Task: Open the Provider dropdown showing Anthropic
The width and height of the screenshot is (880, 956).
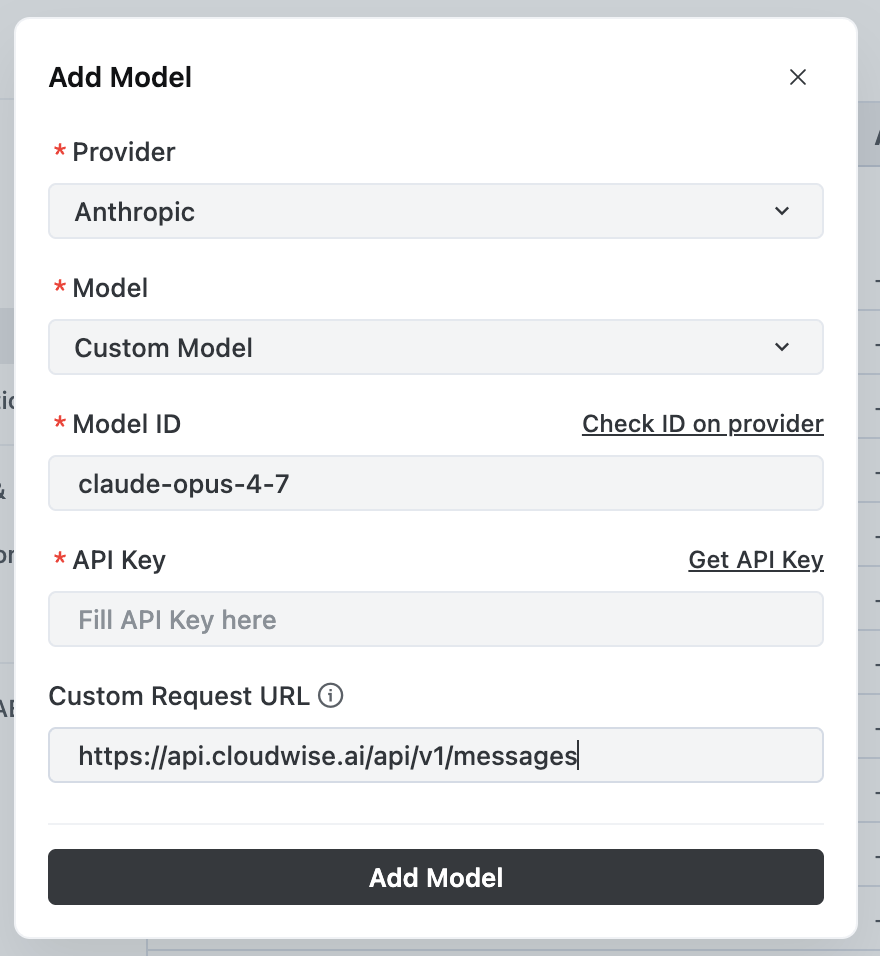Action: point(435,211)
